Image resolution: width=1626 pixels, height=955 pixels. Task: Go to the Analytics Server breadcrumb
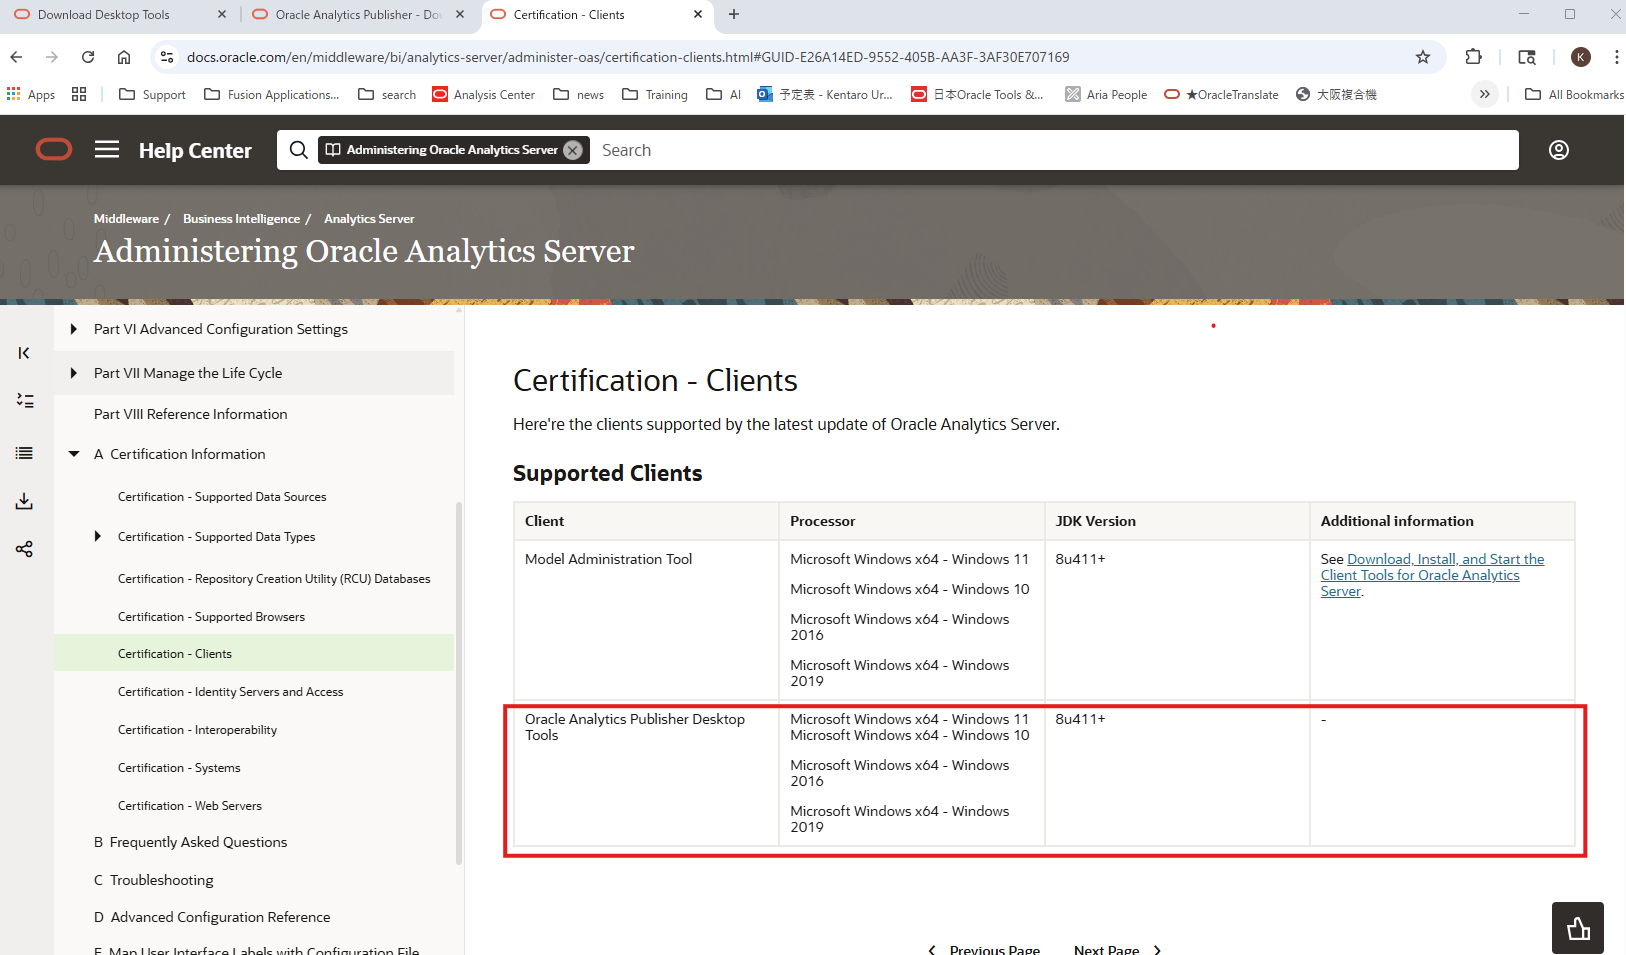pyautogui.click(x=369, y=219)
